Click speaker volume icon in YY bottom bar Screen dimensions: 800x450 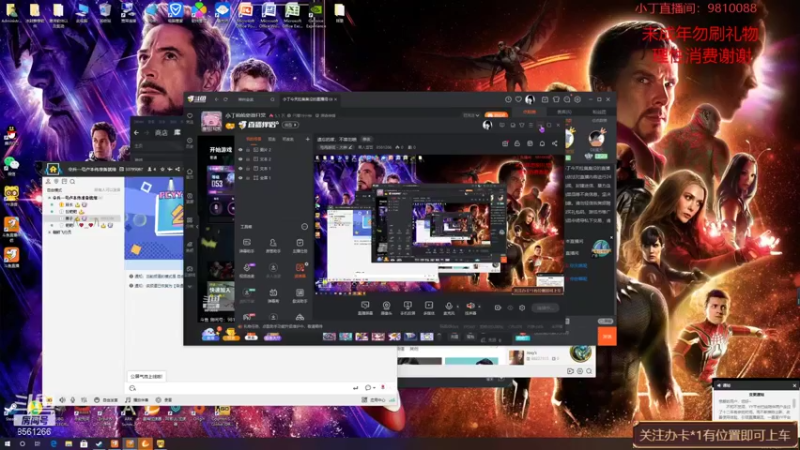pyautogui.click(x=62, y=400)
